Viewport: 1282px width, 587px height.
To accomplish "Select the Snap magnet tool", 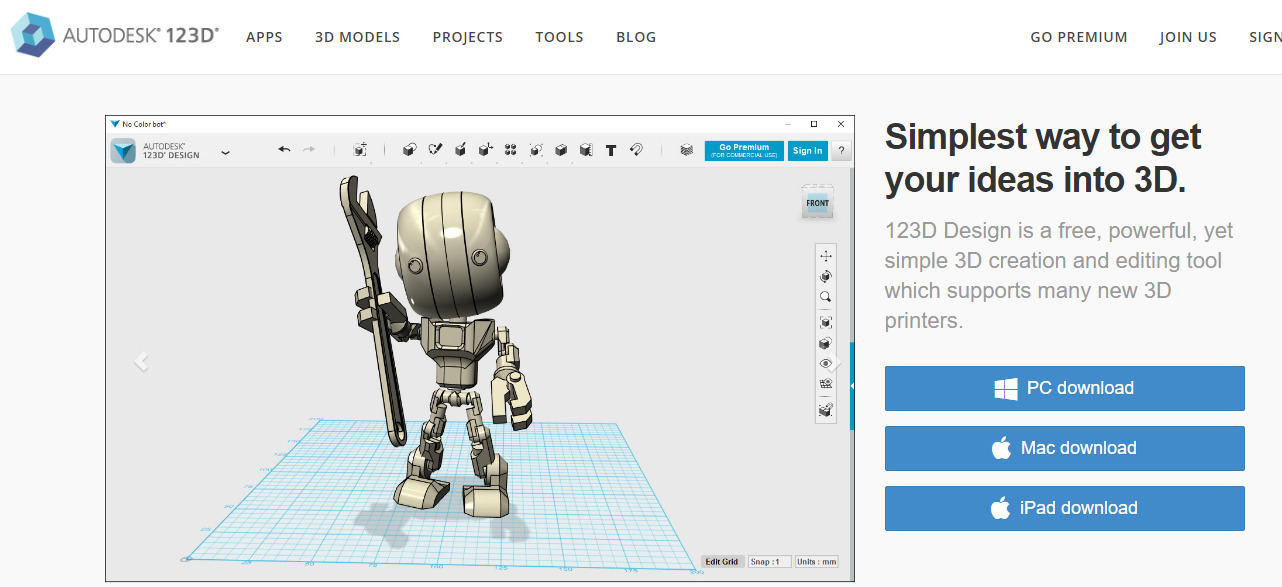I will coord(636,150).
